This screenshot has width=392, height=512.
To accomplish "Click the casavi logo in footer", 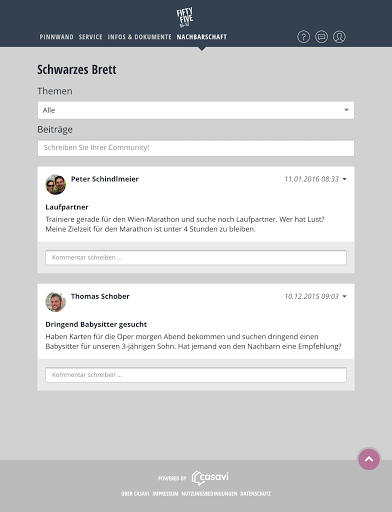I will point(210,478).
